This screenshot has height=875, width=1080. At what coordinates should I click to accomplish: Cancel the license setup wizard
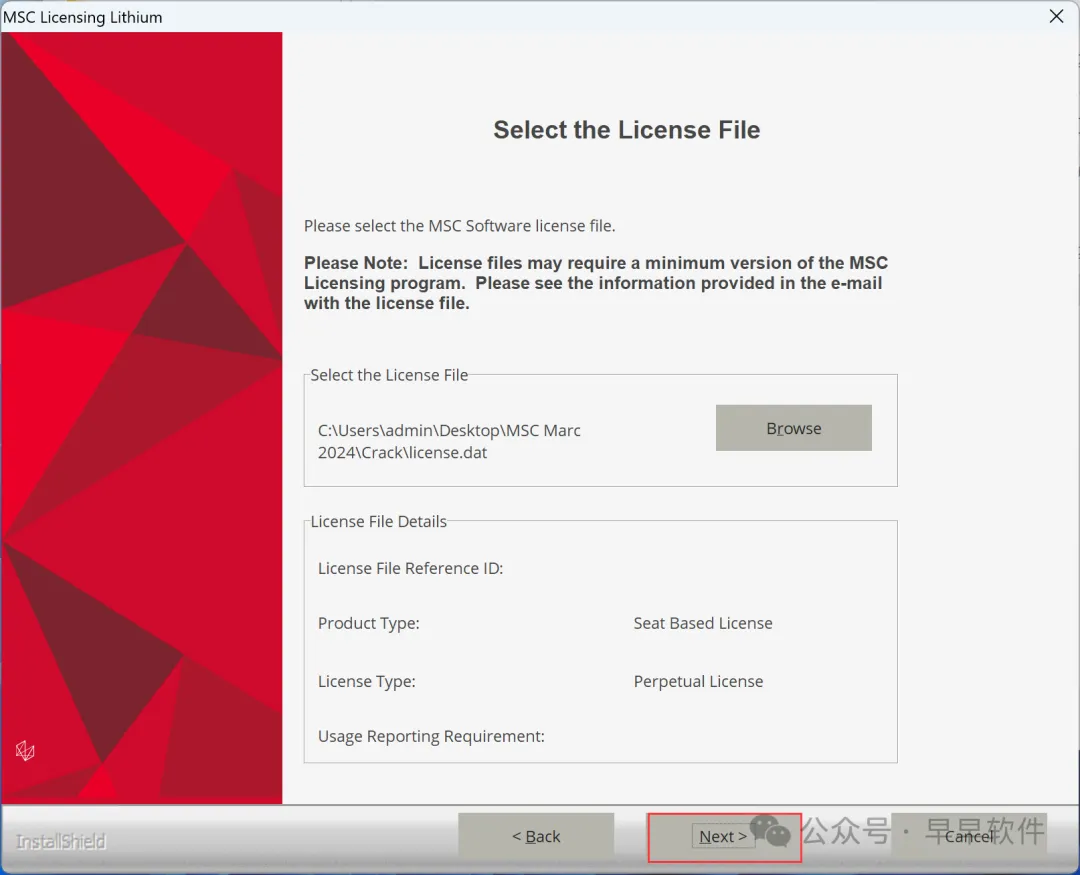point(969,836)
